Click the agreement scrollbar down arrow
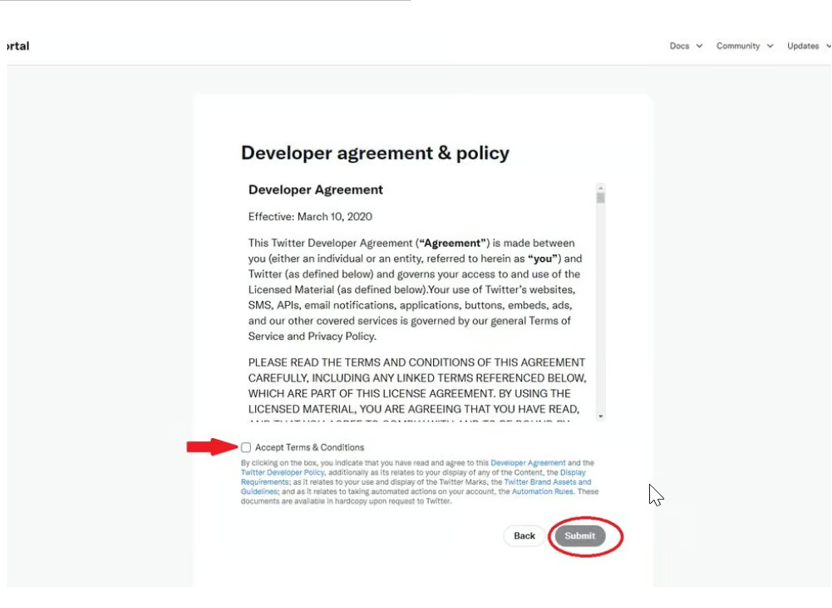The height and width of the screenshot is (608, 832). point(601,416)
